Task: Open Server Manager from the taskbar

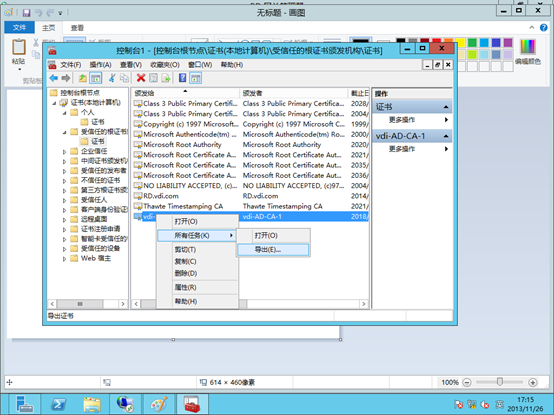Action: pos(24,404)
